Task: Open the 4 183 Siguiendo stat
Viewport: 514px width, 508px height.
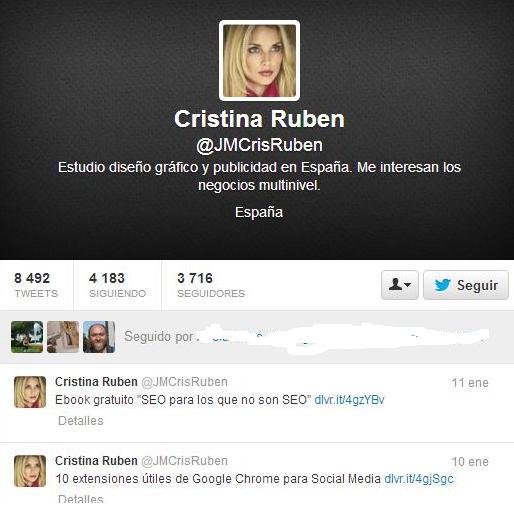Action: pyautogui.click(x=117, y=285)
